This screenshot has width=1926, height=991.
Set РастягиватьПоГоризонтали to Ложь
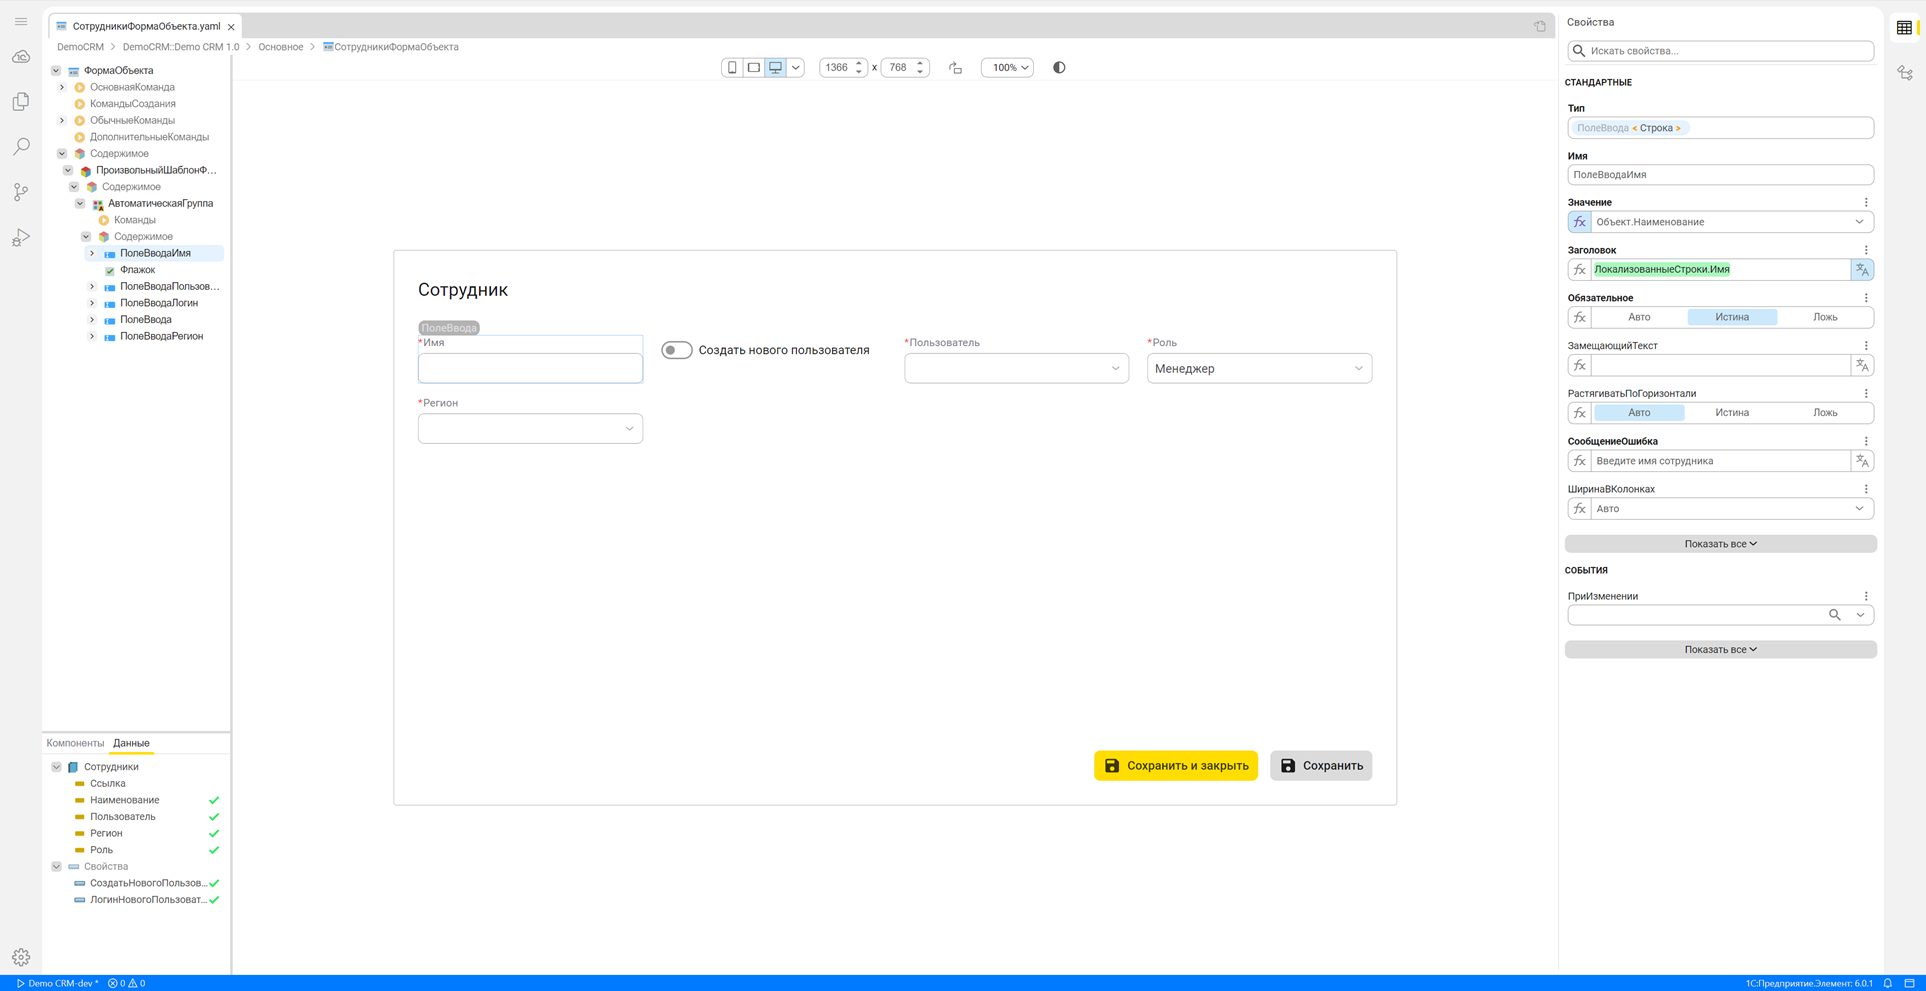(1825, 413)
